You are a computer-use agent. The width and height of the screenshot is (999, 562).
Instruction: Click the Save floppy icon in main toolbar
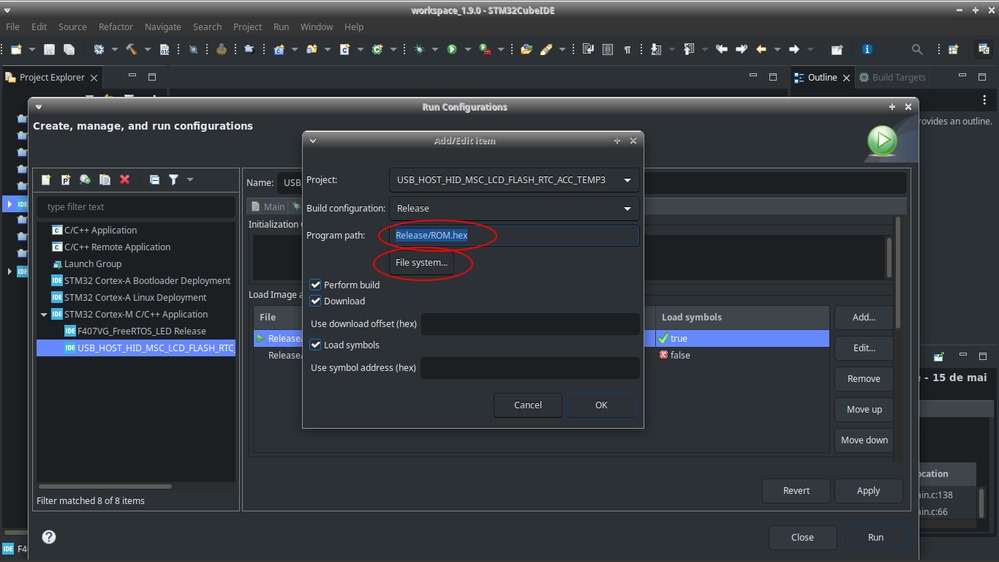49,49
